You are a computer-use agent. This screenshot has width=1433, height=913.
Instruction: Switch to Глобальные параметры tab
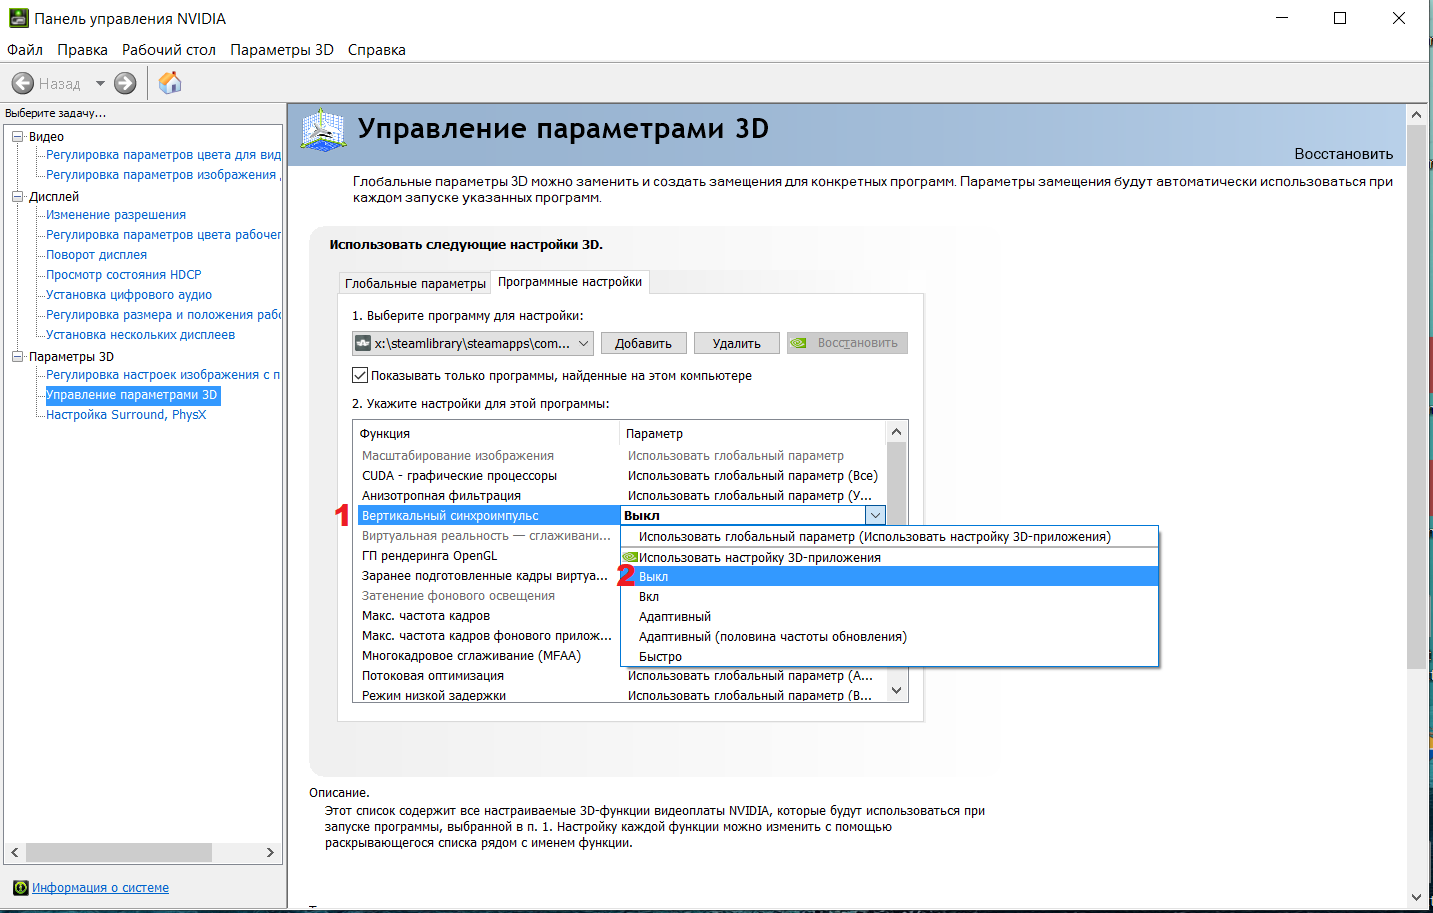[x=415, y=283]
